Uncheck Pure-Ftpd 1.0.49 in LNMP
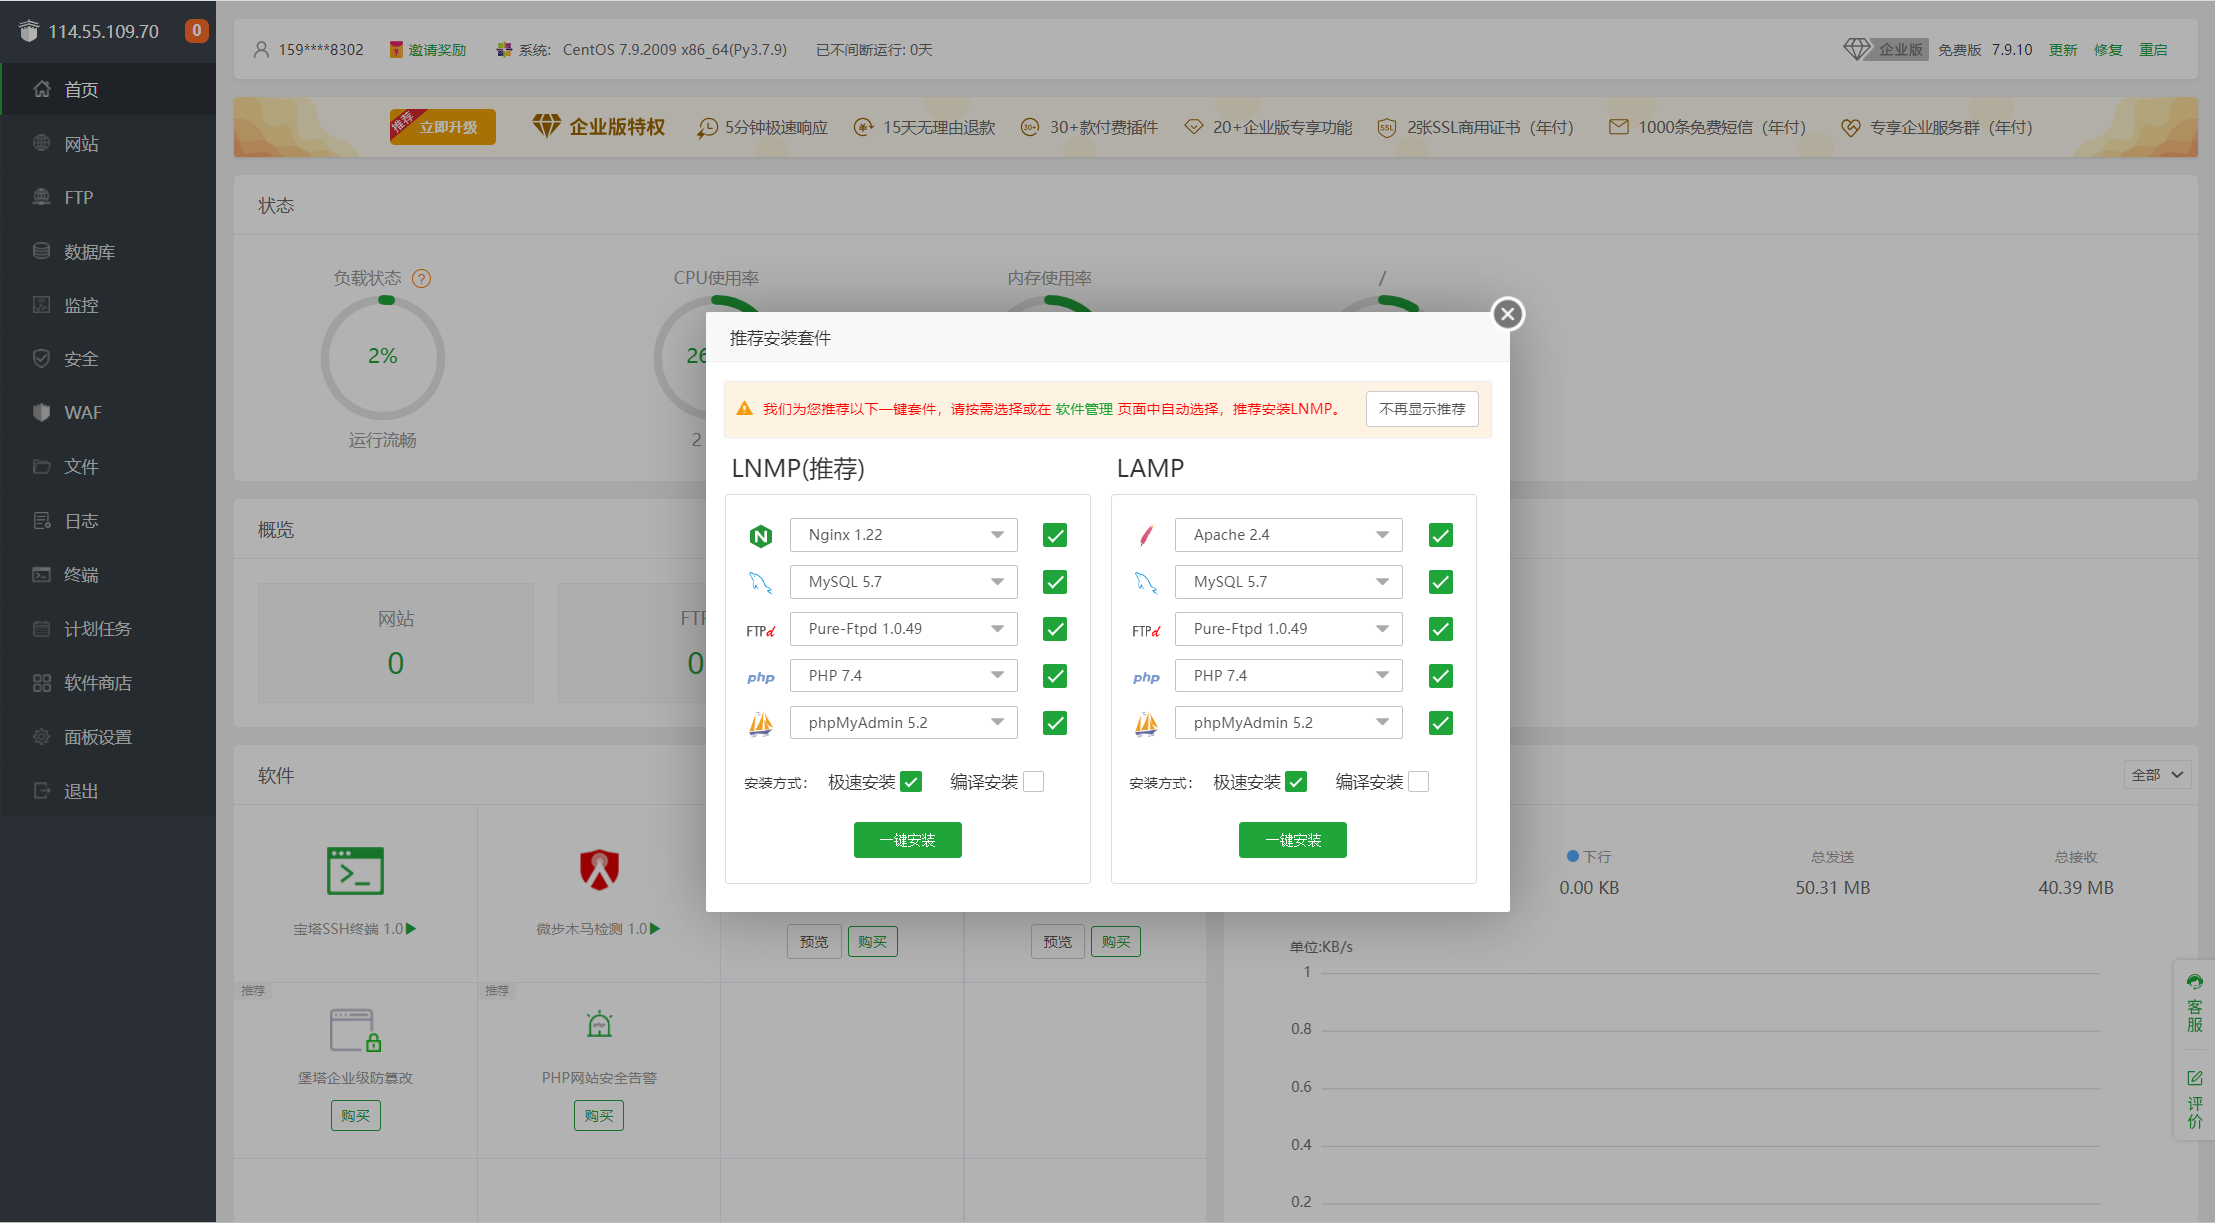Image resolution: width=2215 pixels, height=1223 pixels. pyautogui.click(x=1055, y=629)
